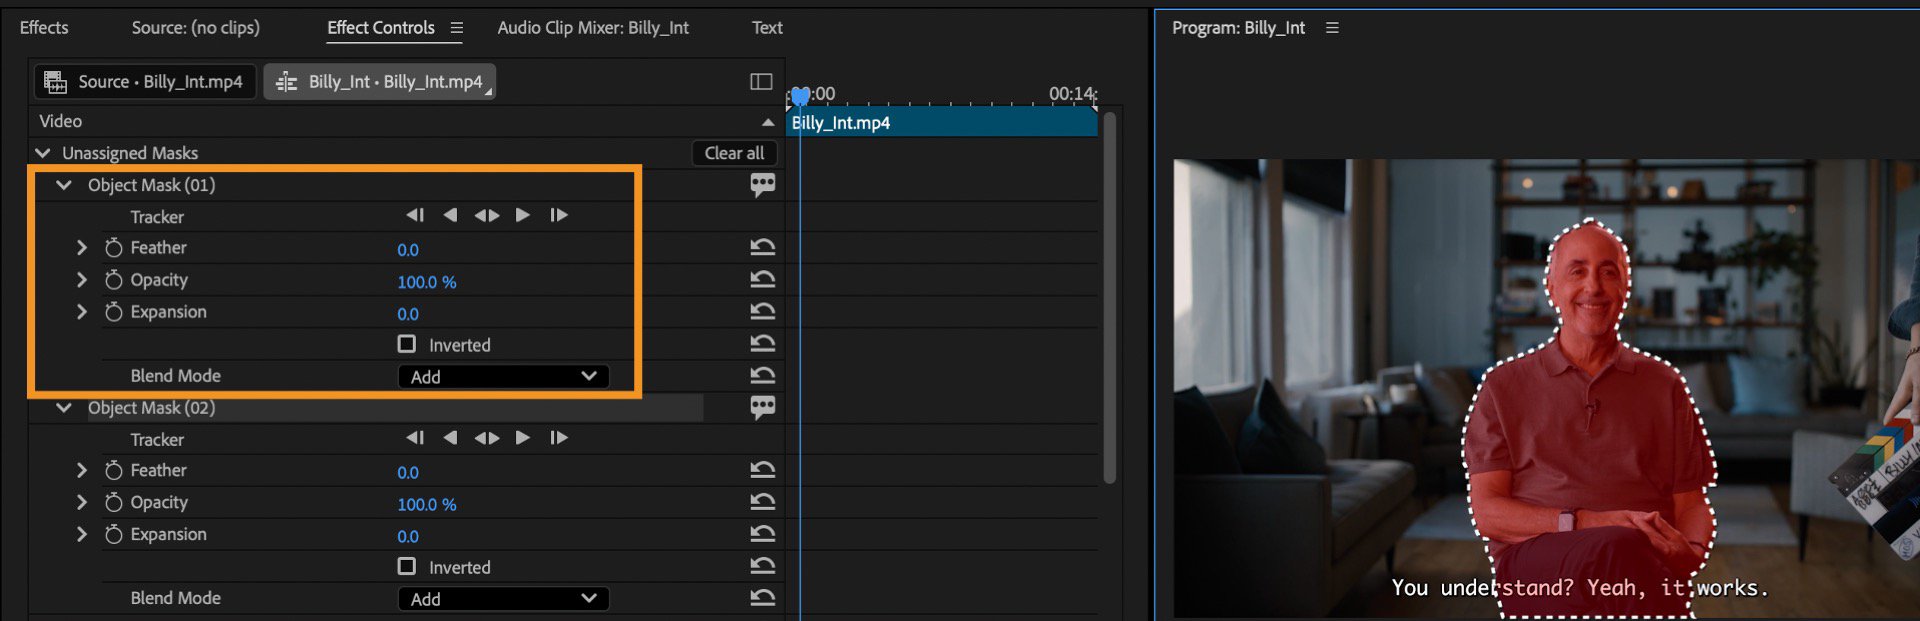The height and width of the screenshot is (621, 1920).
Task: Reset Object Mask (01) Feather value
Action: 762,247
